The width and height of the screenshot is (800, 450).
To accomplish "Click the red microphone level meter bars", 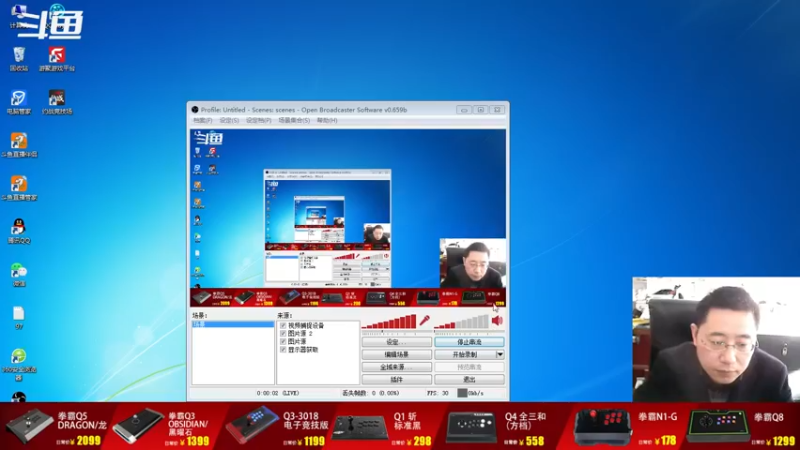I will click(x=389, y=321).
